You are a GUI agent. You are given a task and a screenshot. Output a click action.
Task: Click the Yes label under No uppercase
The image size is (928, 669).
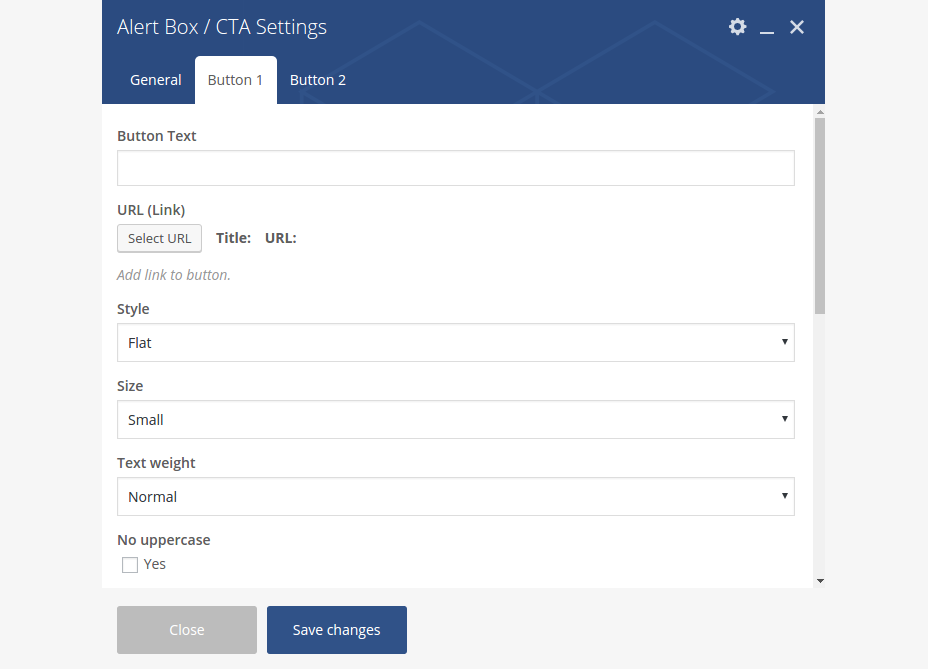point(155,564)
